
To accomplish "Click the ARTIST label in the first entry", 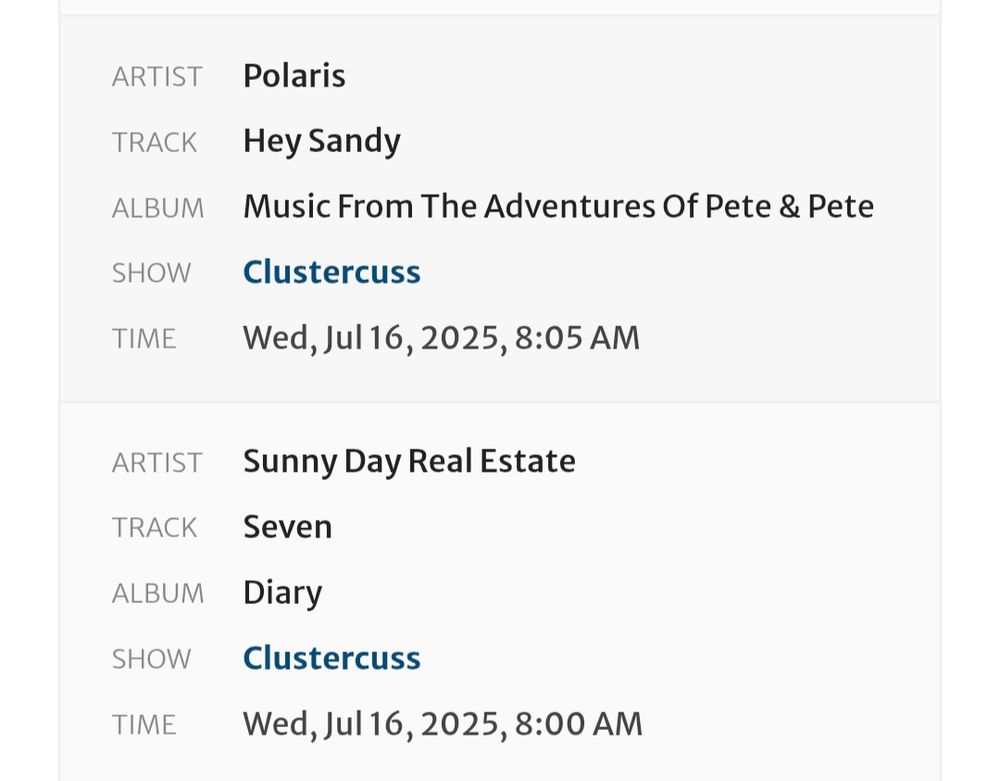I will coord(156,77).
